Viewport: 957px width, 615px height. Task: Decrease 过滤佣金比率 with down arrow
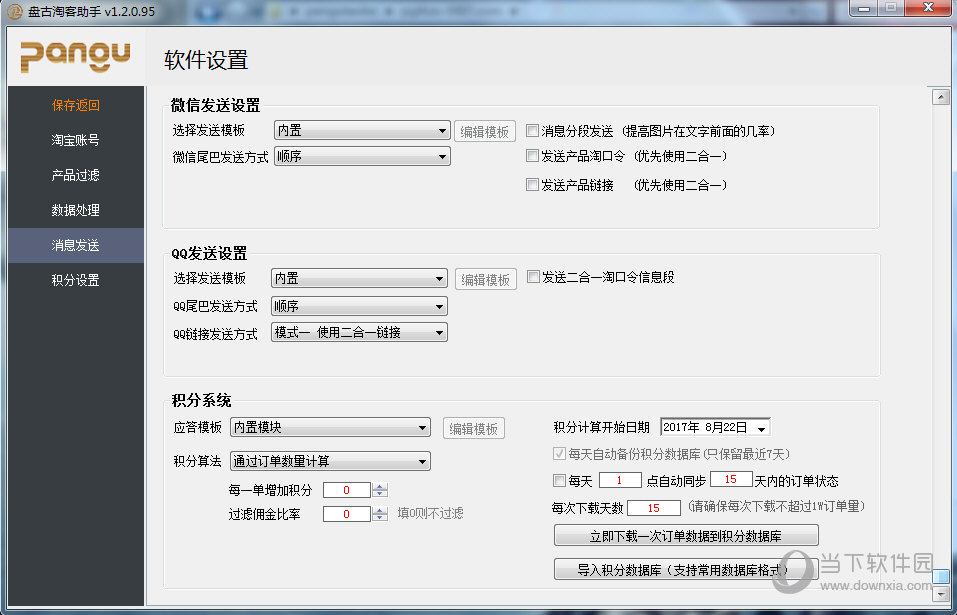point(380,517)
